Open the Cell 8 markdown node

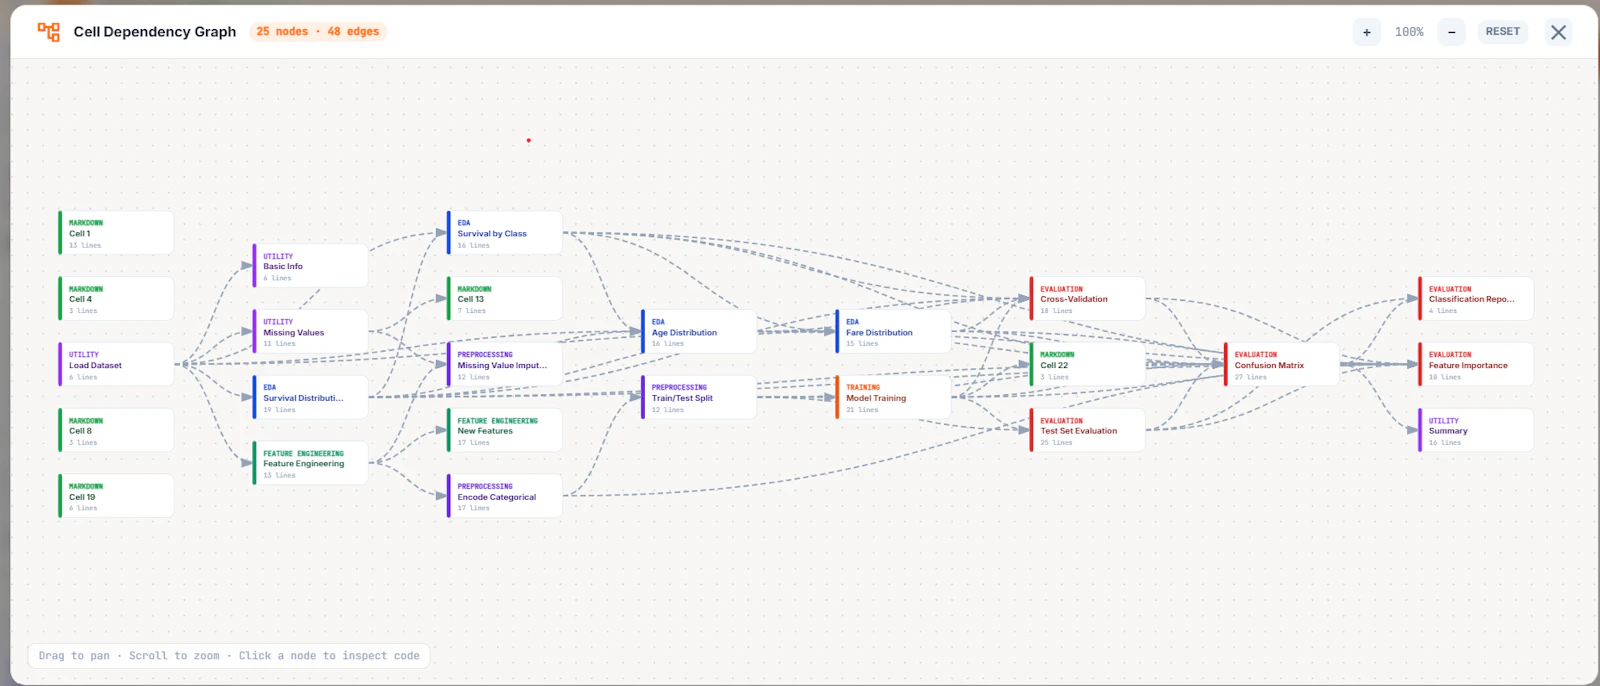pyautogui.click(x=116, y=431)
